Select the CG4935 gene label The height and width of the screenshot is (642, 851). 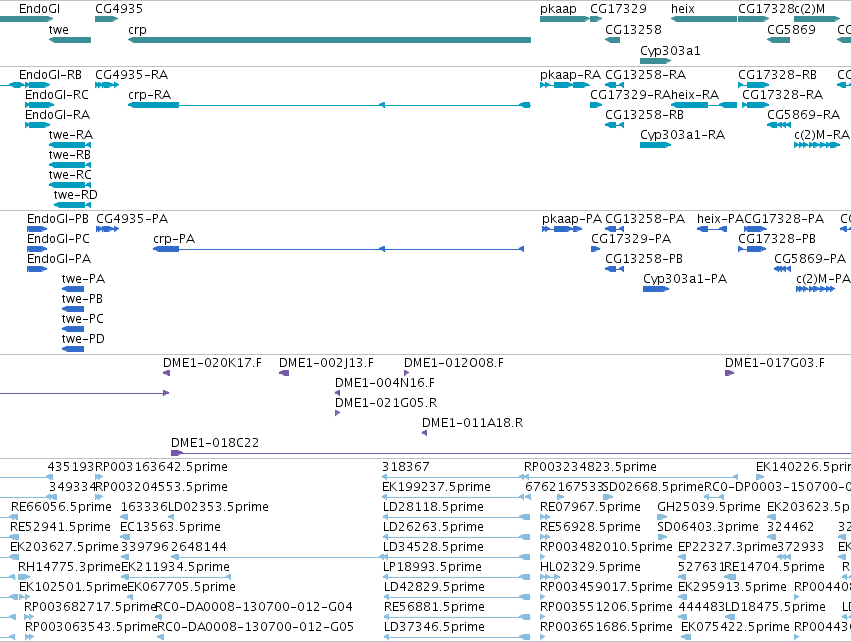(119, 9)
